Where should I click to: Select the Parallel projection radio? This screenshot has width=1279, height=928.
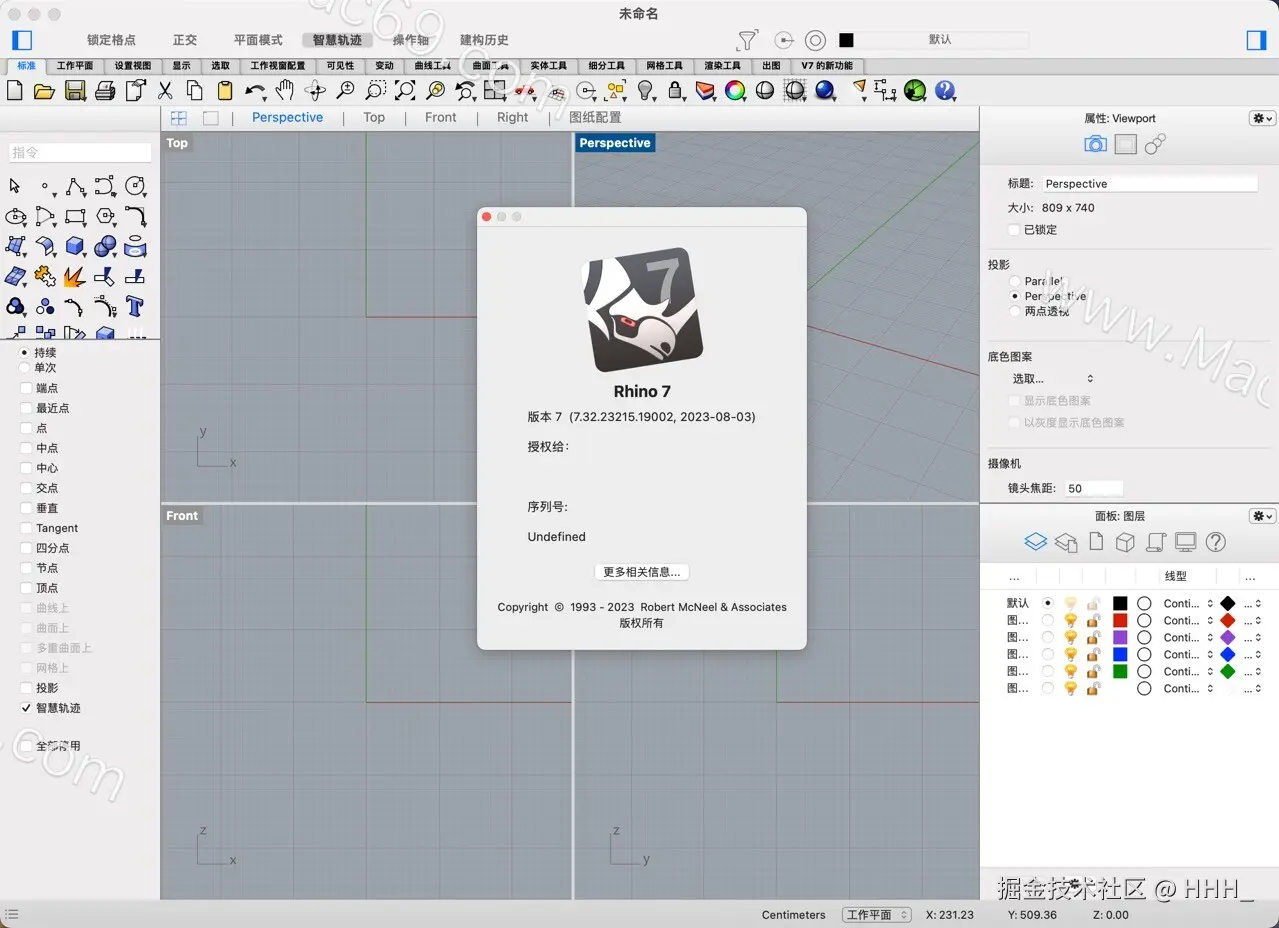coord(1015,281)
